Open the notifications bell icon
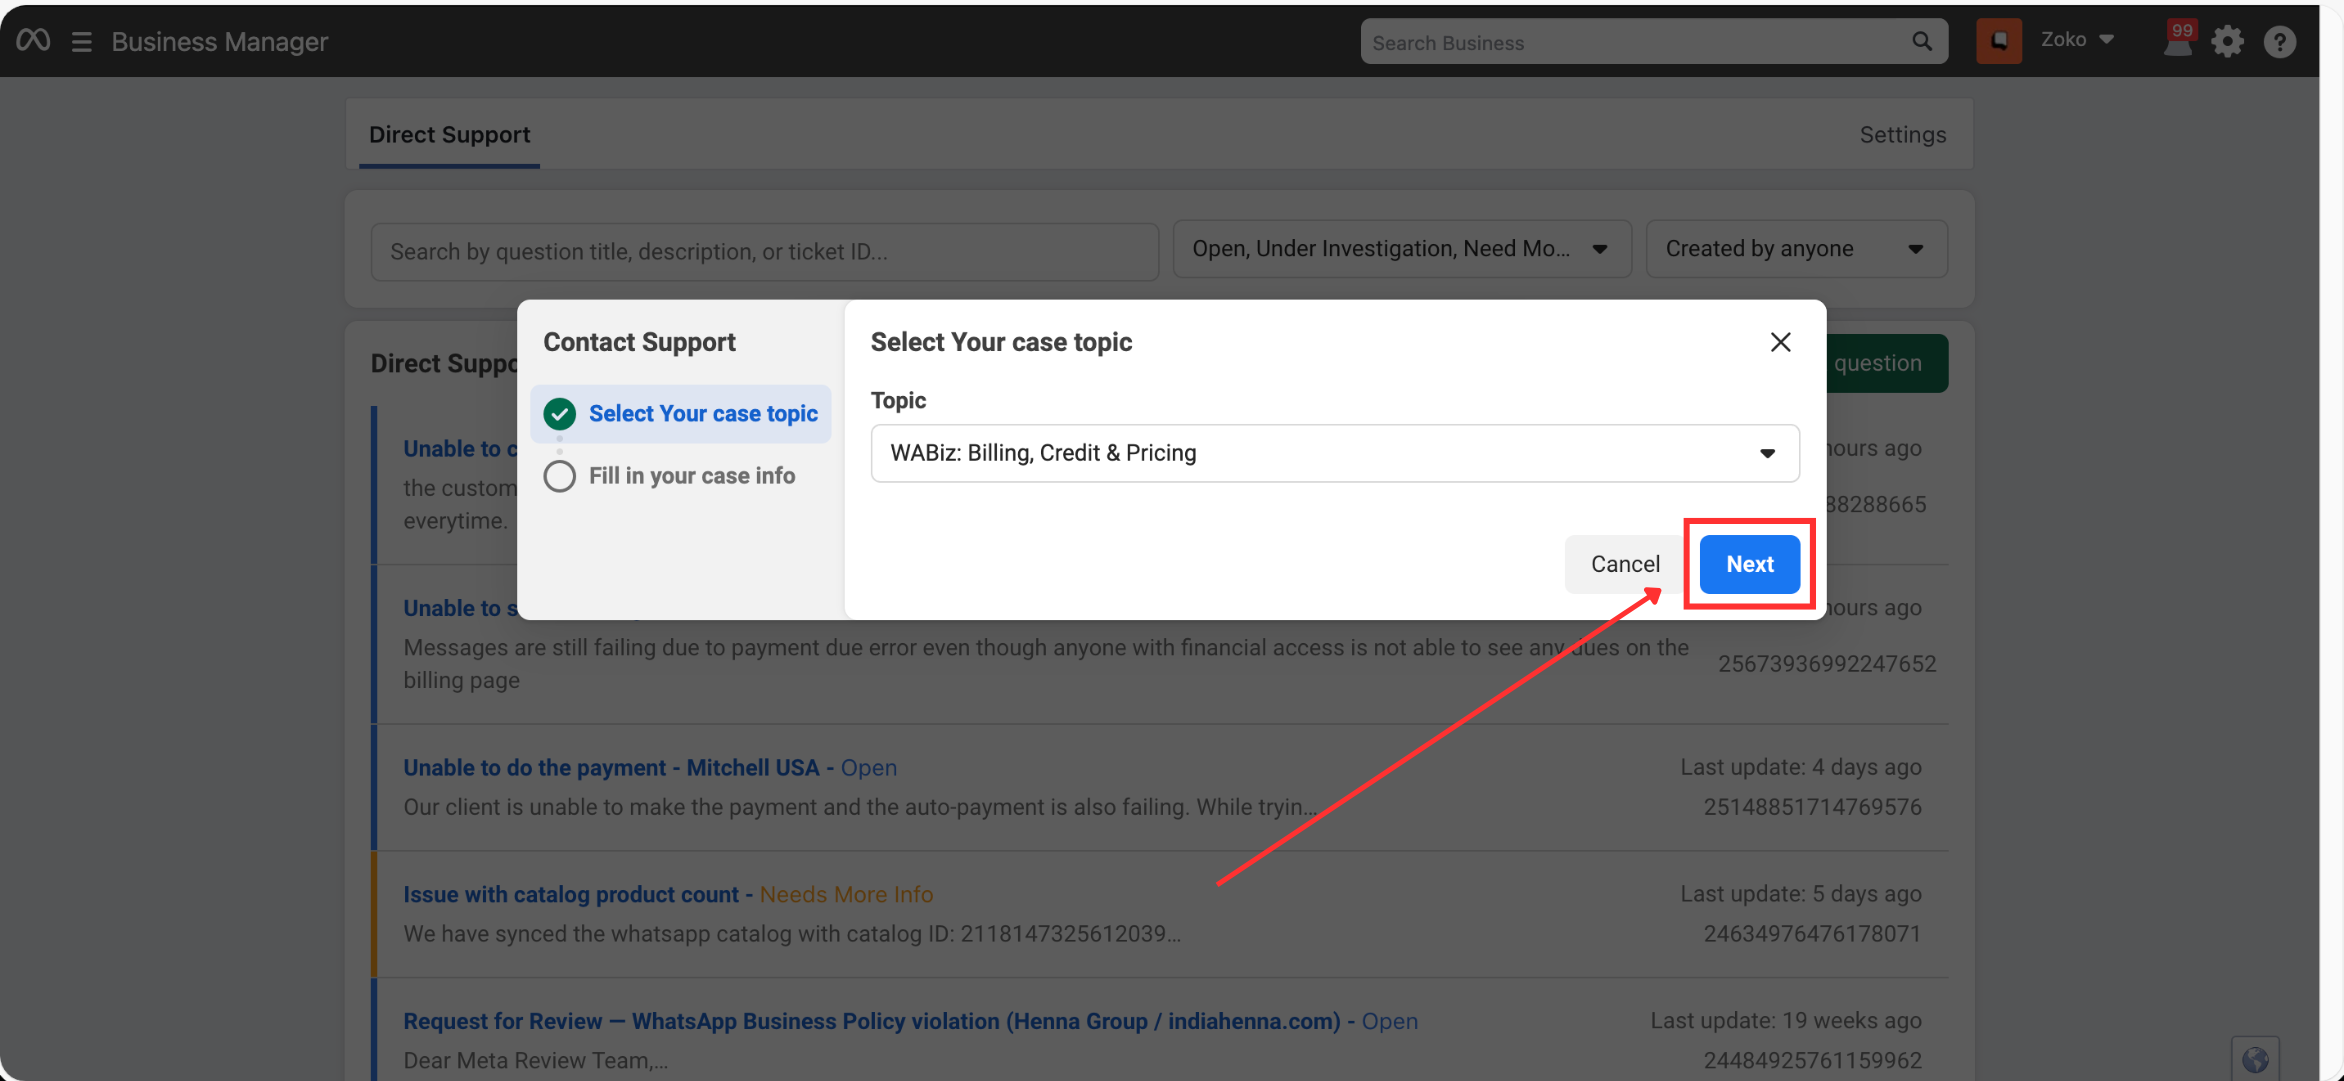Image resolution: width=2344 pixels, height=1081 pixels. (2177, 42)
